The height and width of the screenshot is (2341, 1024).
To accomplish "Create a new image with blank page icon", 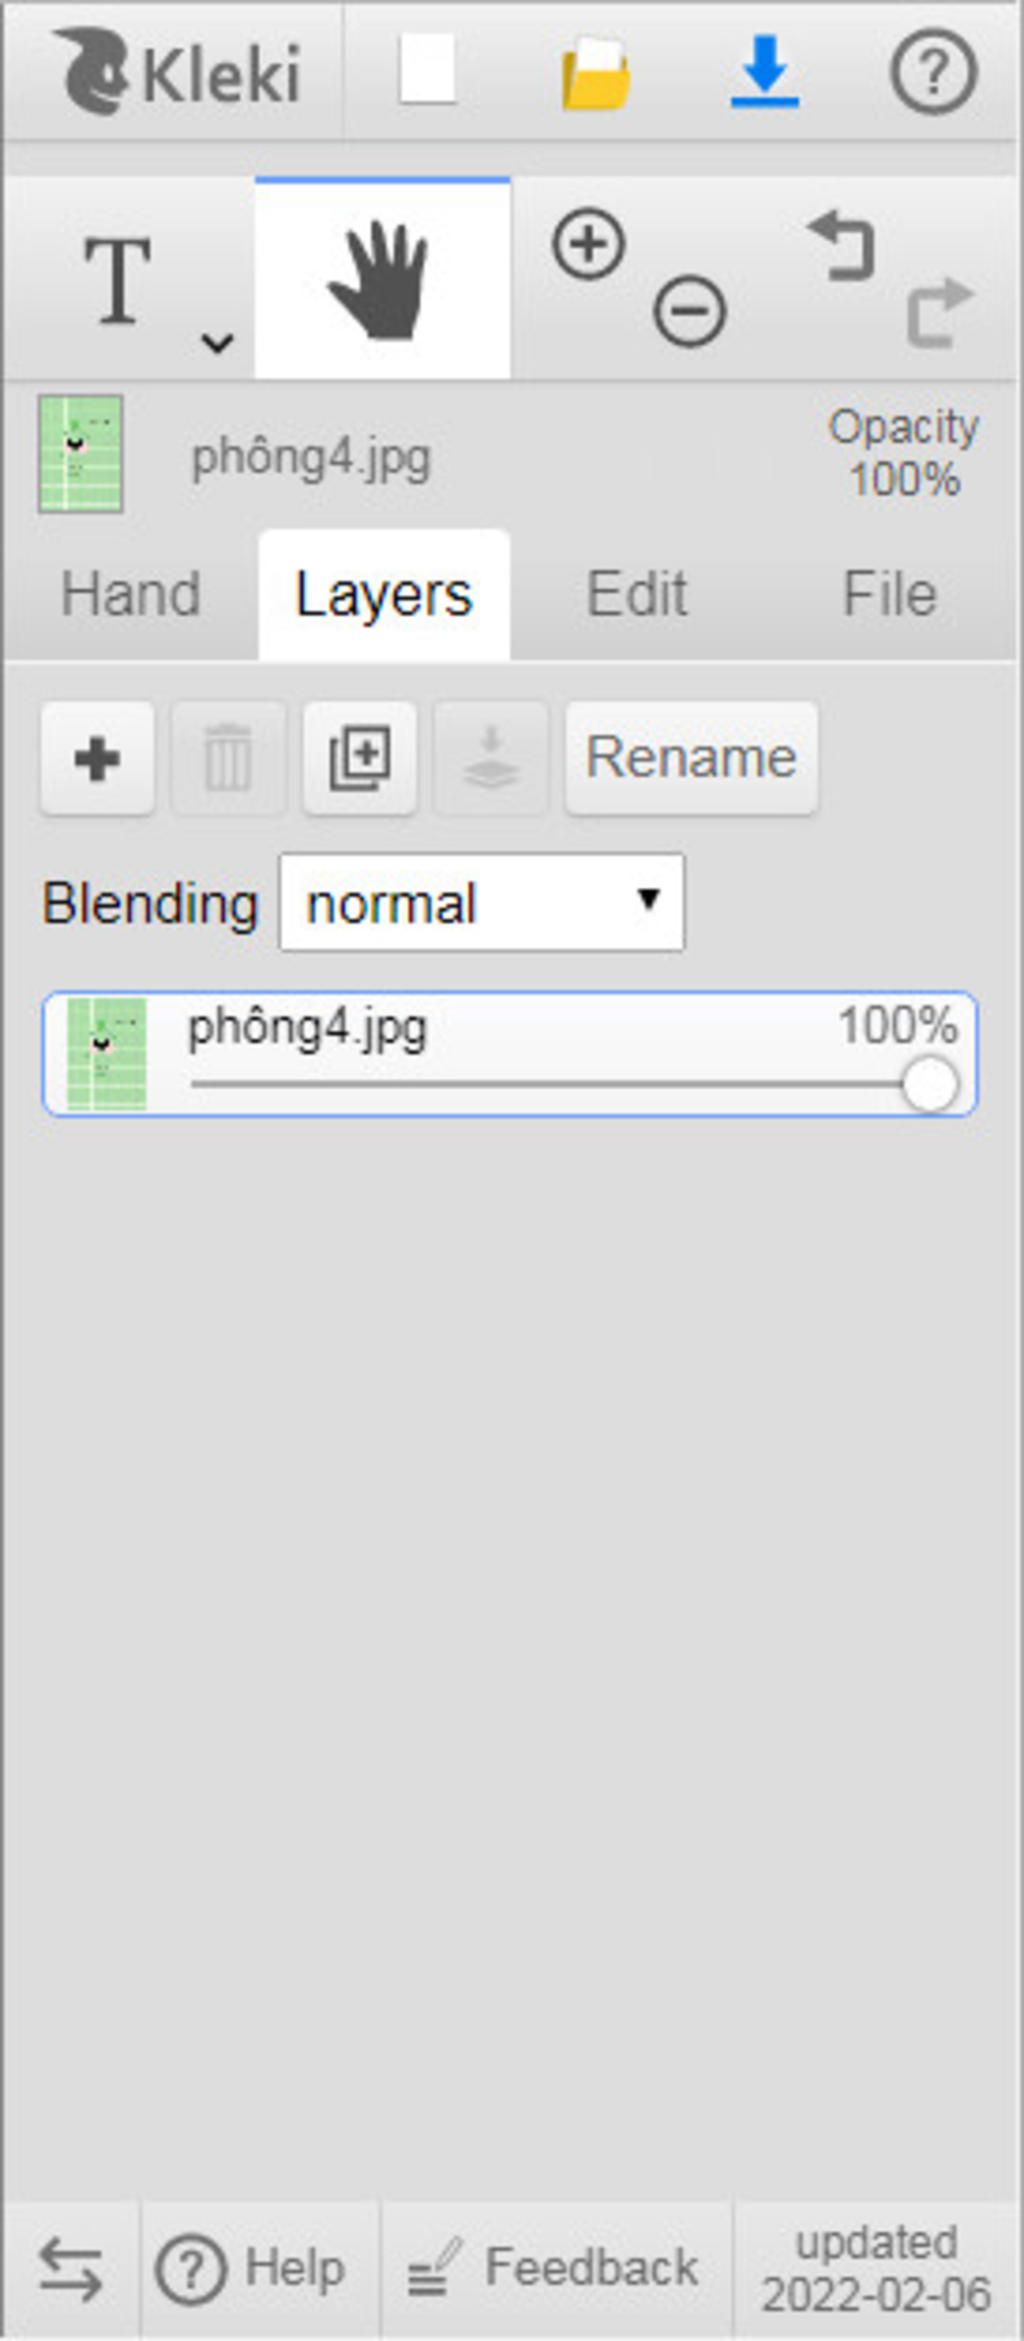I will (428, 70).
